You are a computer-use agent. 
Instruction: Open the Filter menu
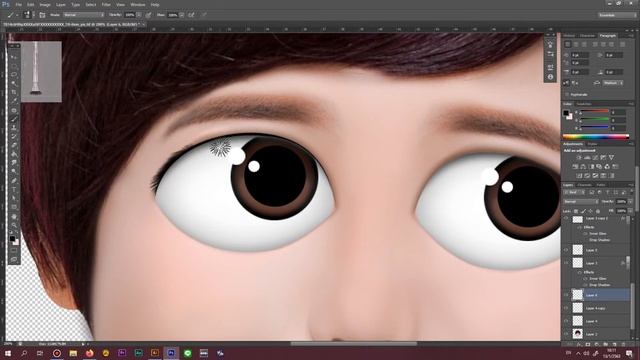coord(106,5)
